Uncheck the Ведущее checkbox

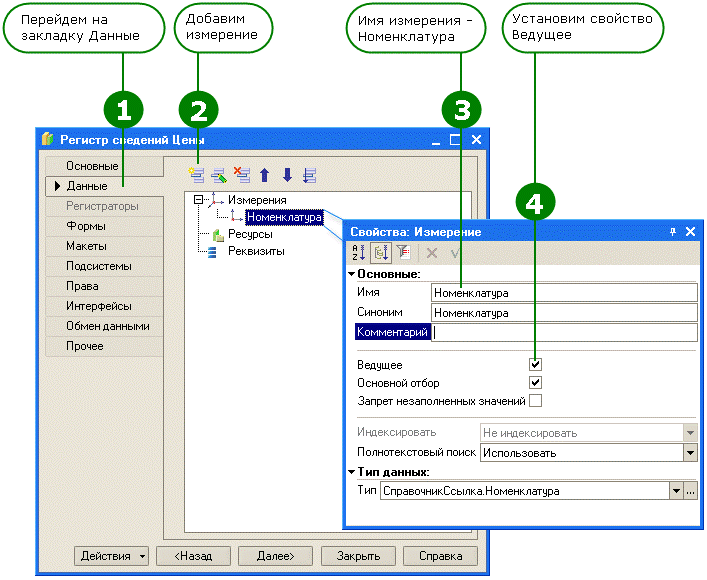click(536, 365)
